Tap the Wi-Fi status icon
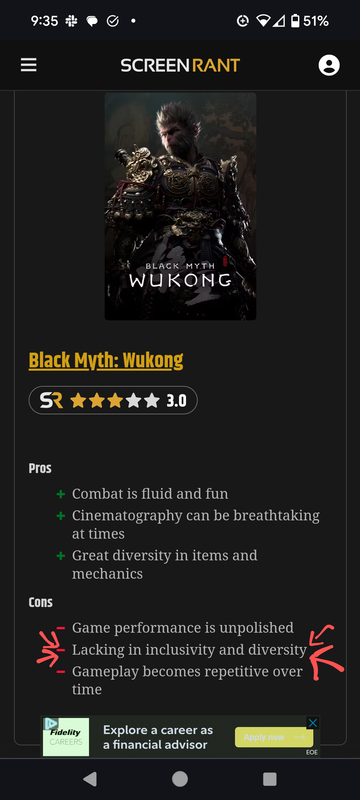Viewport: 360px width, 800px height. click(x=263, y=21)
